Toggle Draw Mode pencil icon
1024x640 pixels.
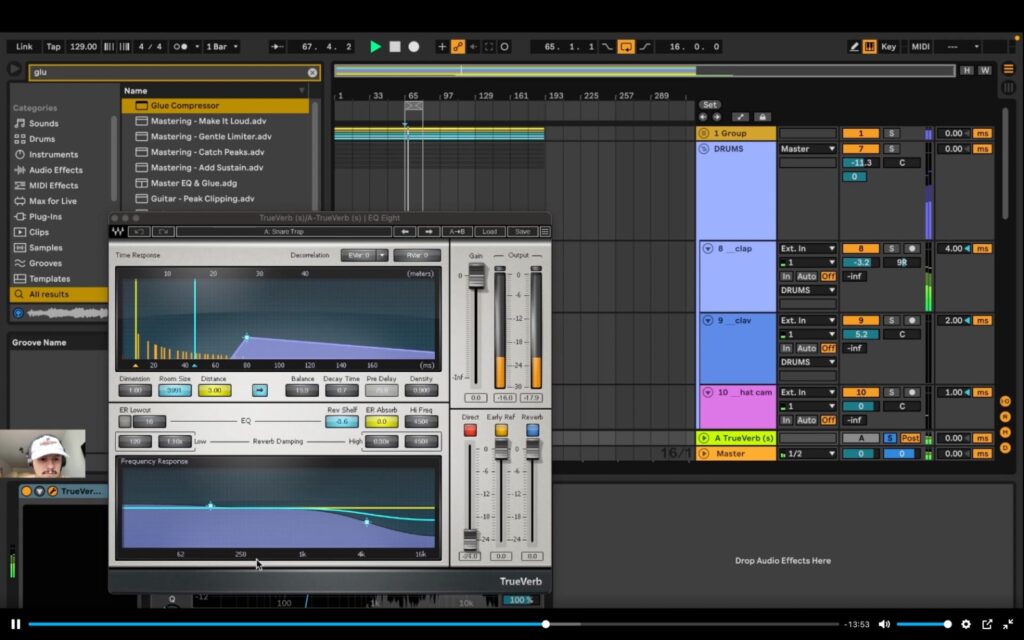click(854, 46)
